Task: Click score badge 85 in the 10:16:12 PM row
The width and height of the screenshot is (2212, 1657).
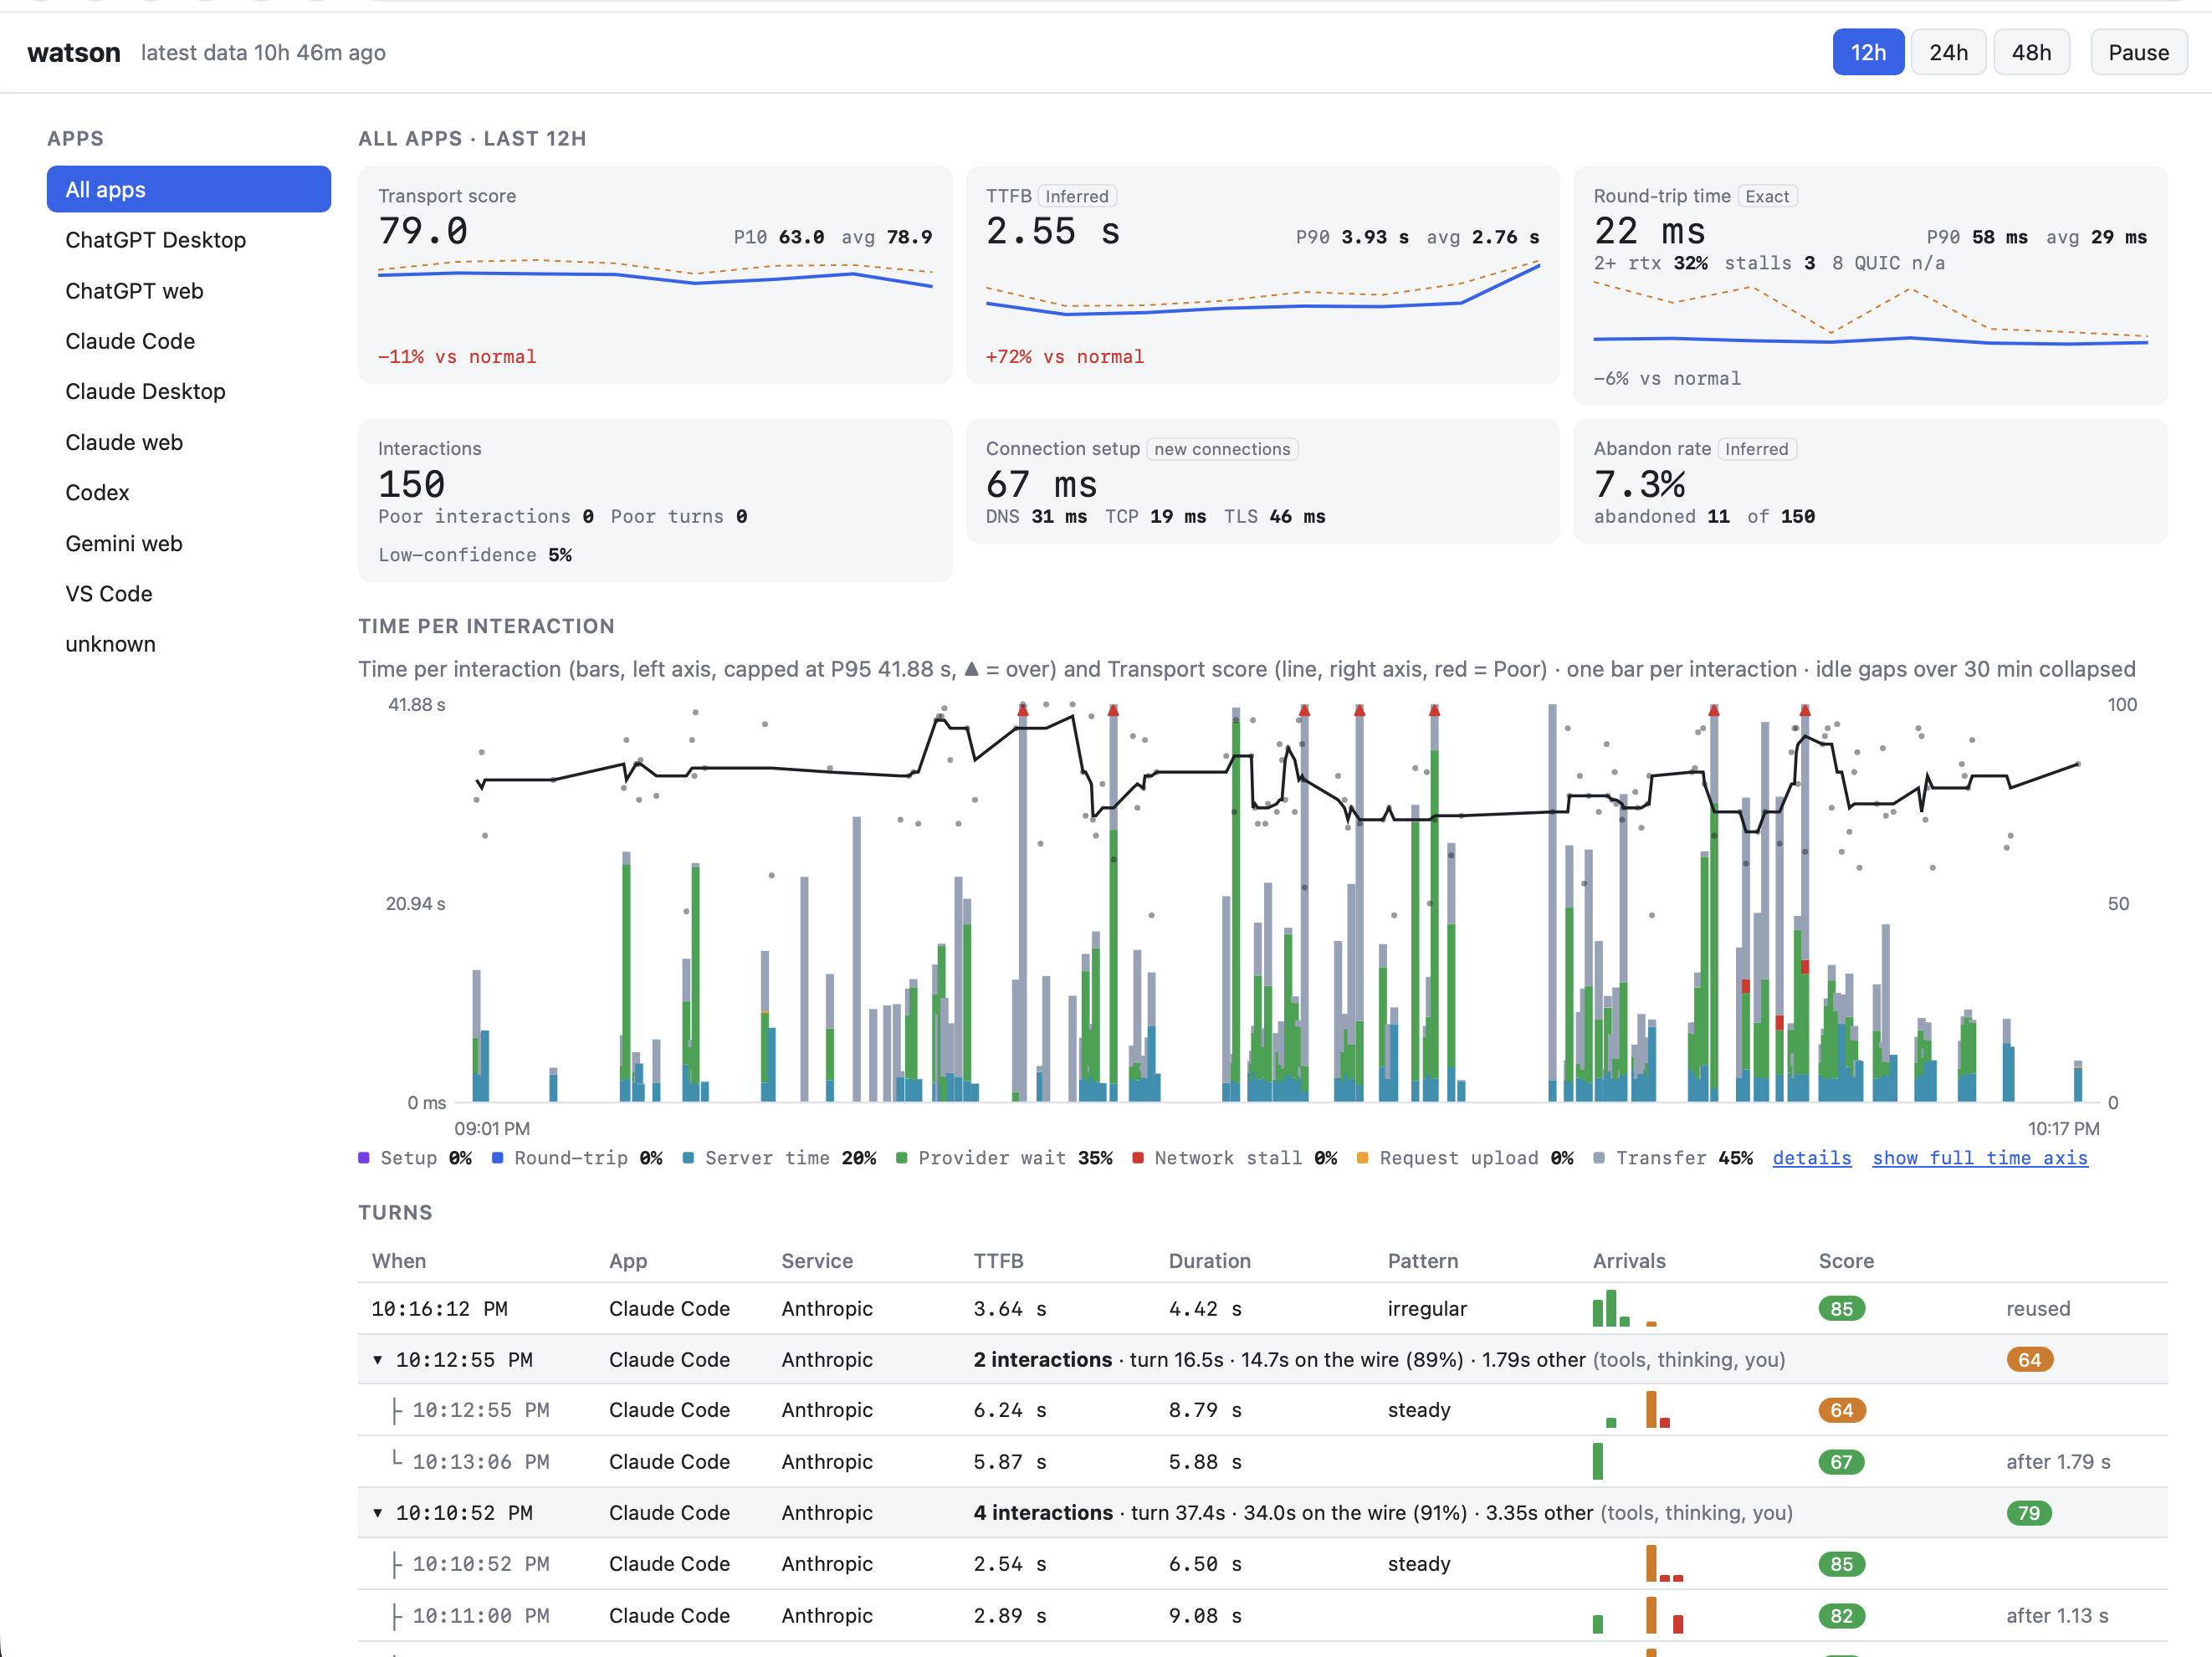Action: pyautogui.click(x=1841, y=1308)
